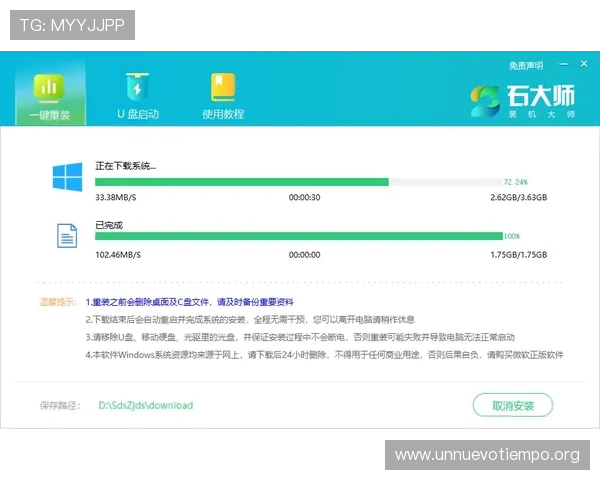Close the 石大师 window
600x480 pixels.
[x=584, y=64]
